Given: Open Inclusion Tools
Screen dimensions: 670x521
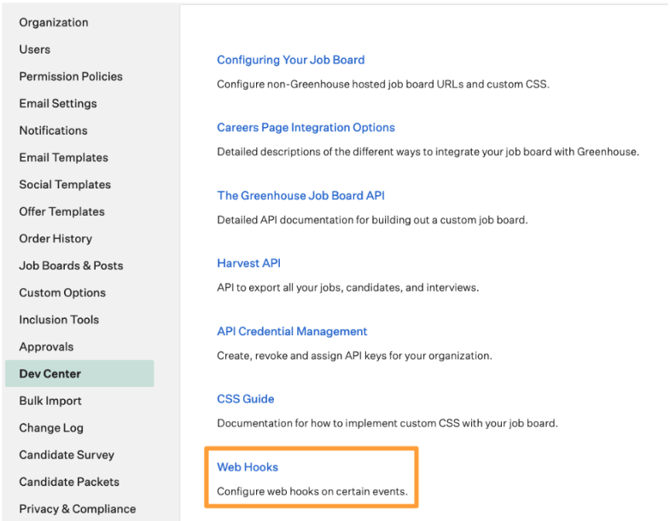Looking at the screenshot, I should click(59, 320).
